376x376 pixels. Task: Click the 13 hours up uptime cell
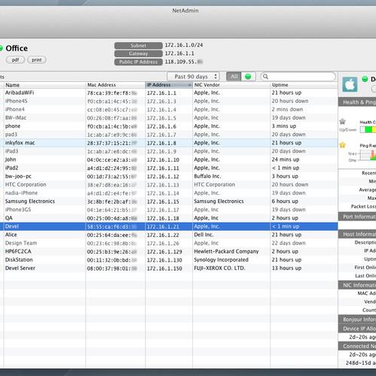[x=286, y=268]
